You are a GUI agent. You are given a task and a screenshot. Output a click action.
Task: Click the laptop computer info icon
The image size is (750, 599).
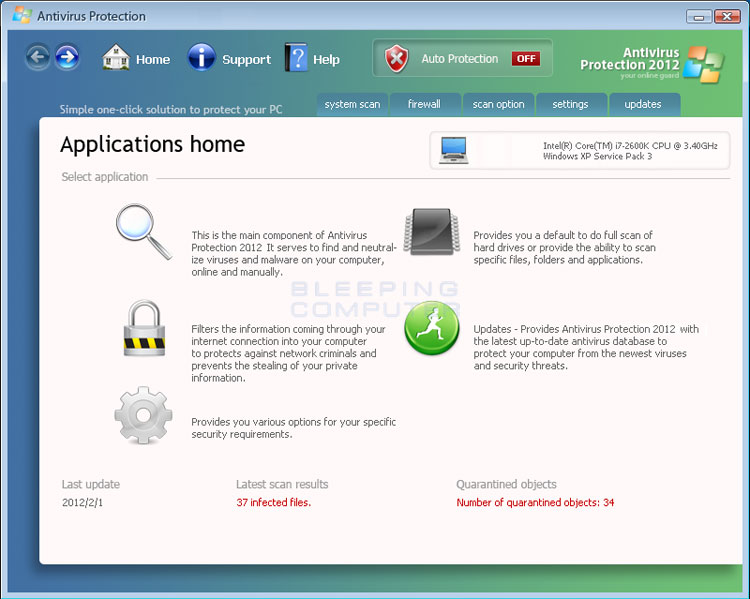click(x=454, y=150)
